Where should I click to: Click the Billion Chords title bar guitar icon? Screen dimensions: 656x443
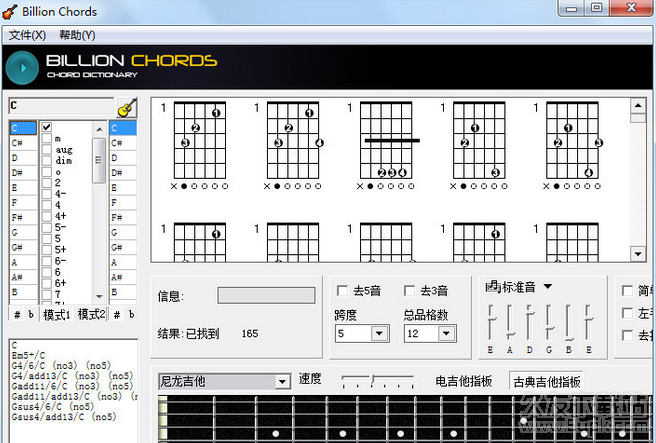click(10, 12)
